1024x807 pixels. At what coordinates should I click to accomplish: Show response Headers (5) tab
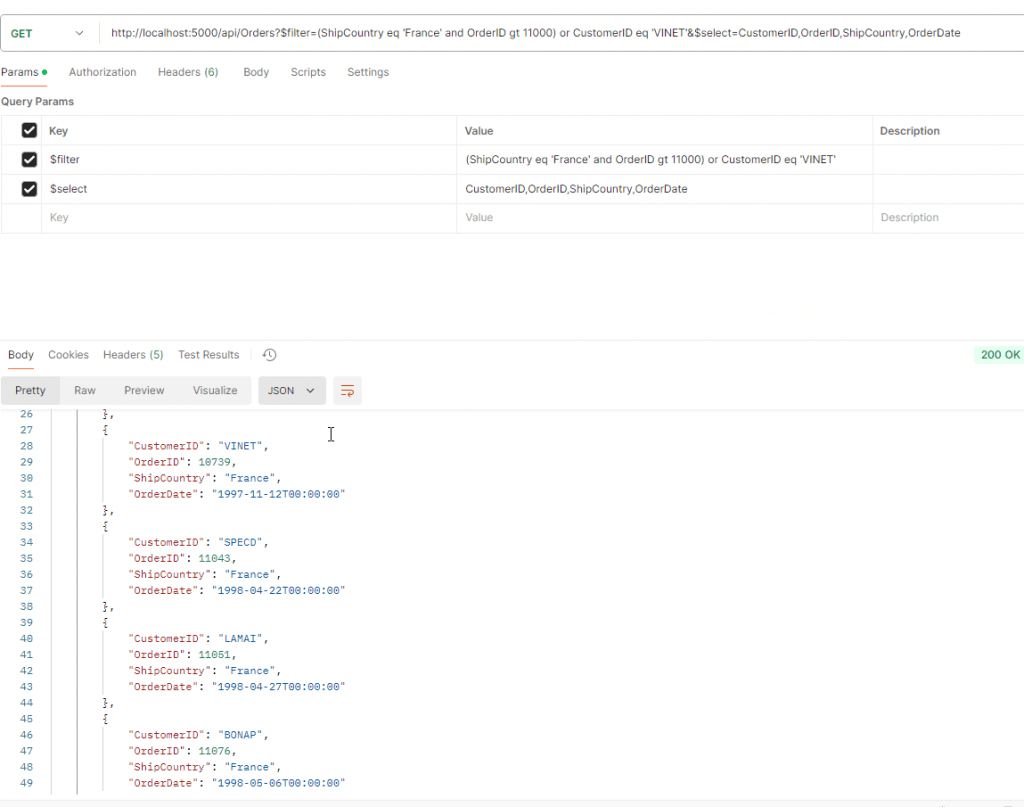133,355
